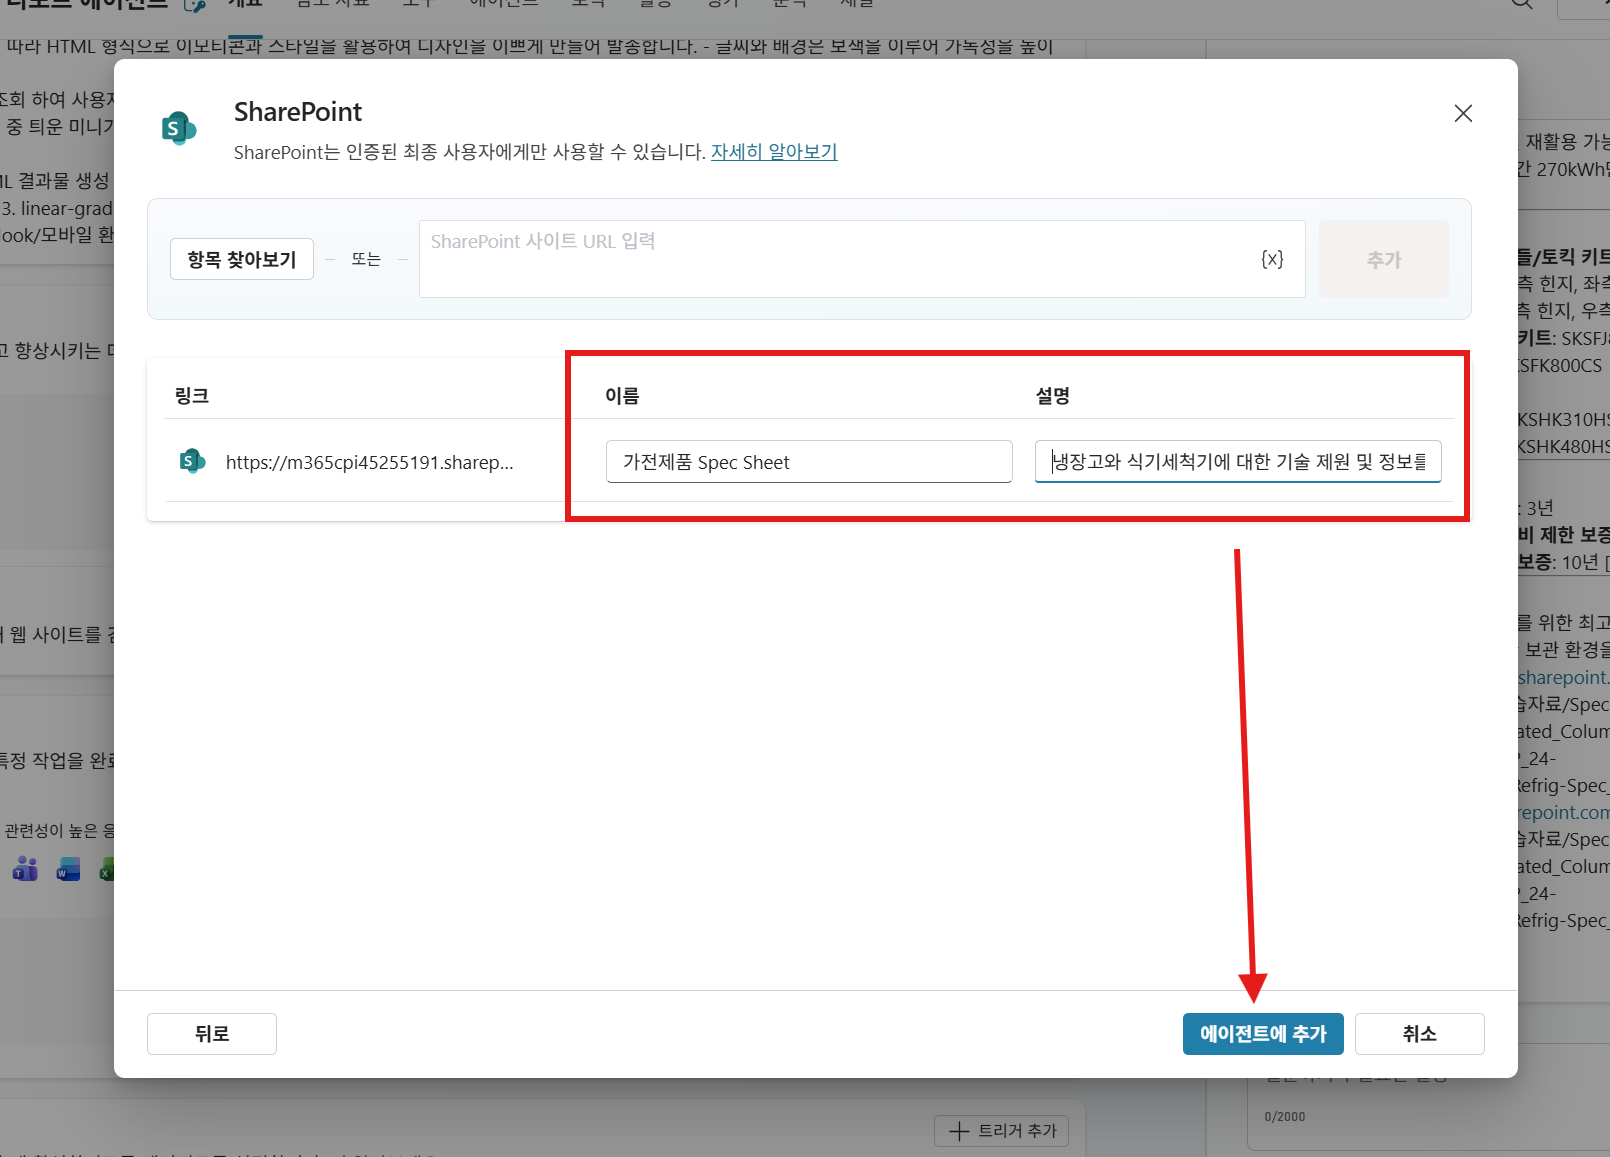Edit the 가전제품 Spec Sheet name field
This screenshot has height=1157, width=1610.
point(809,462)
